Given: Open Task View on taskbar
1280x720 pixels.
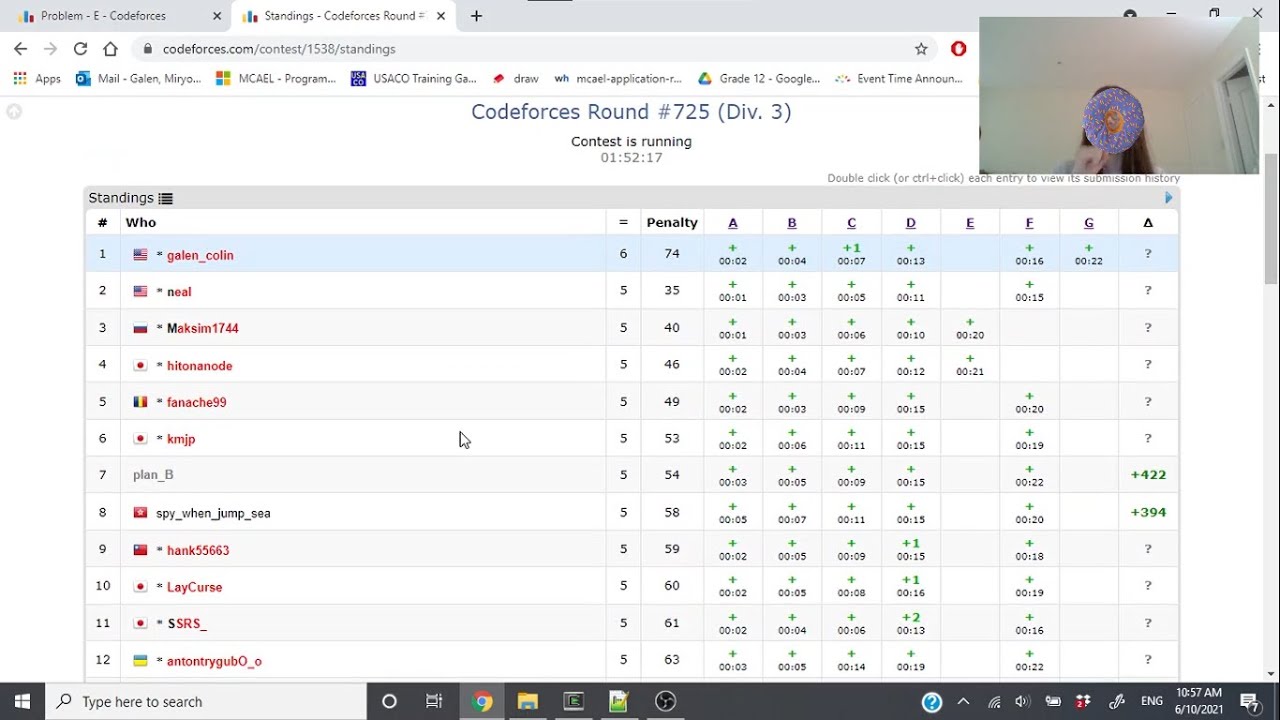Looking at the screenshot, I should 434,701.
